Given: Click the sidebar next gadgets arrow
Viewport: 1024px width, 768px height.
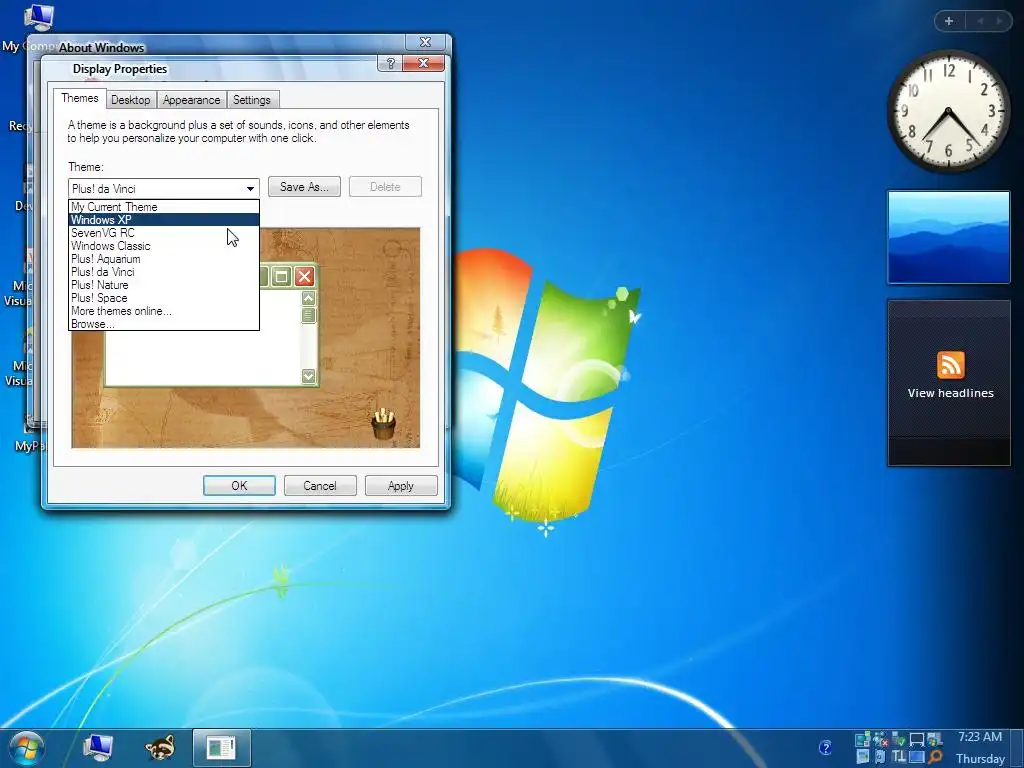Looking at the screenshot, I should (999, 21).
